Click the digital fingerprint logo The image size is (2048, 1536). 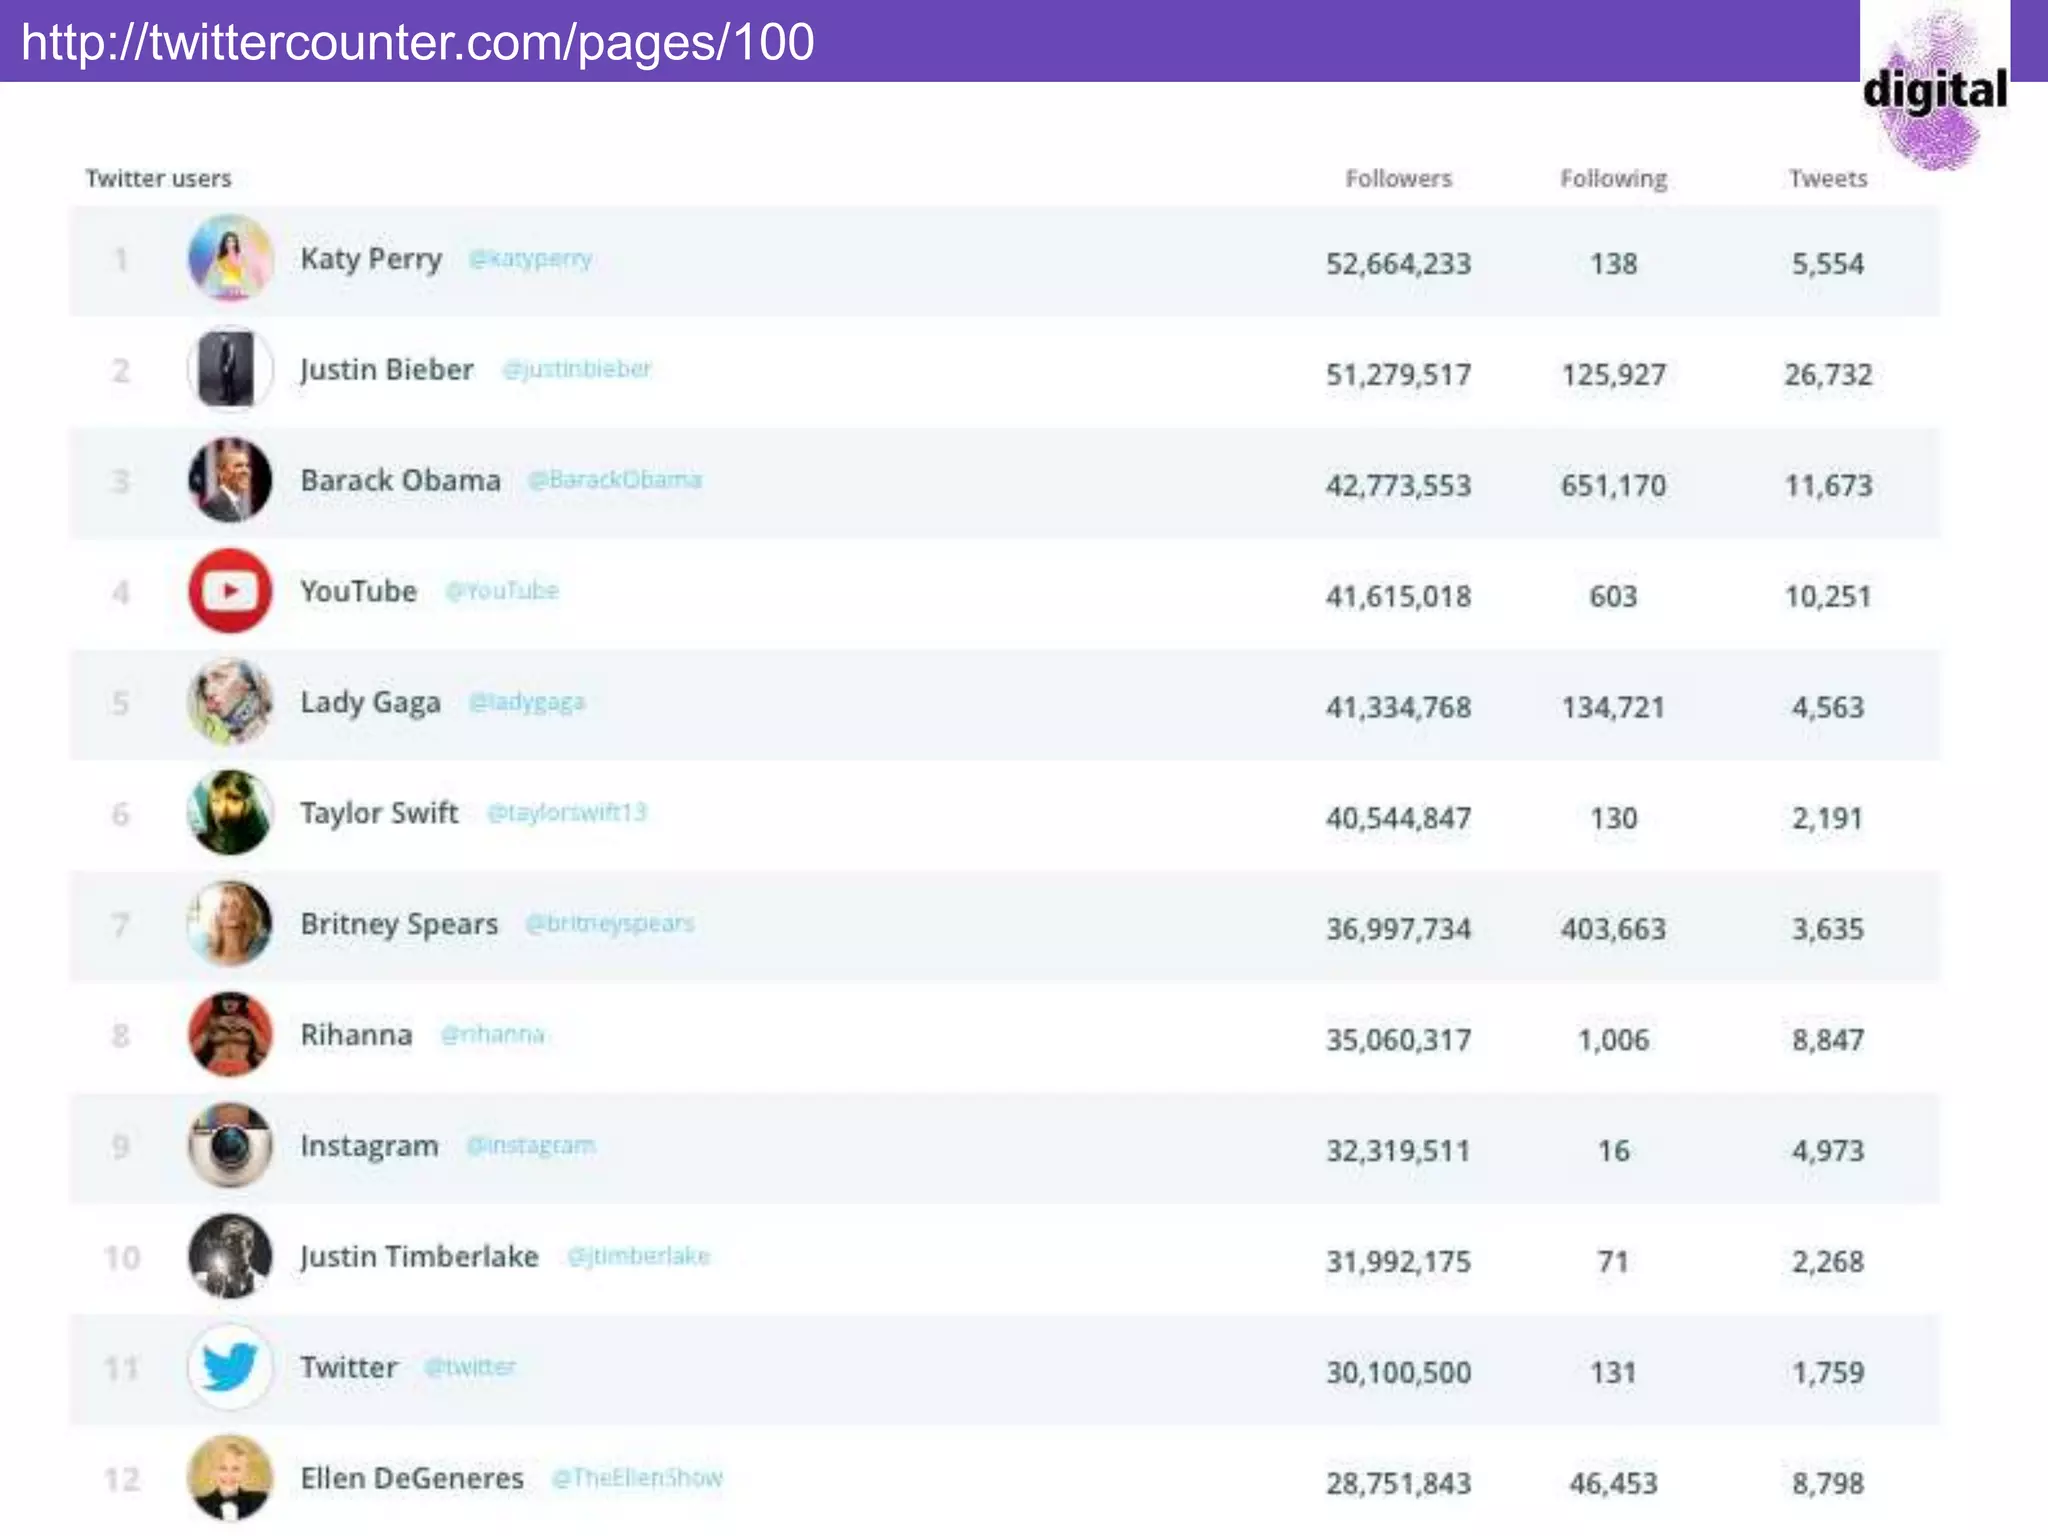click(x=1935, y=90)
